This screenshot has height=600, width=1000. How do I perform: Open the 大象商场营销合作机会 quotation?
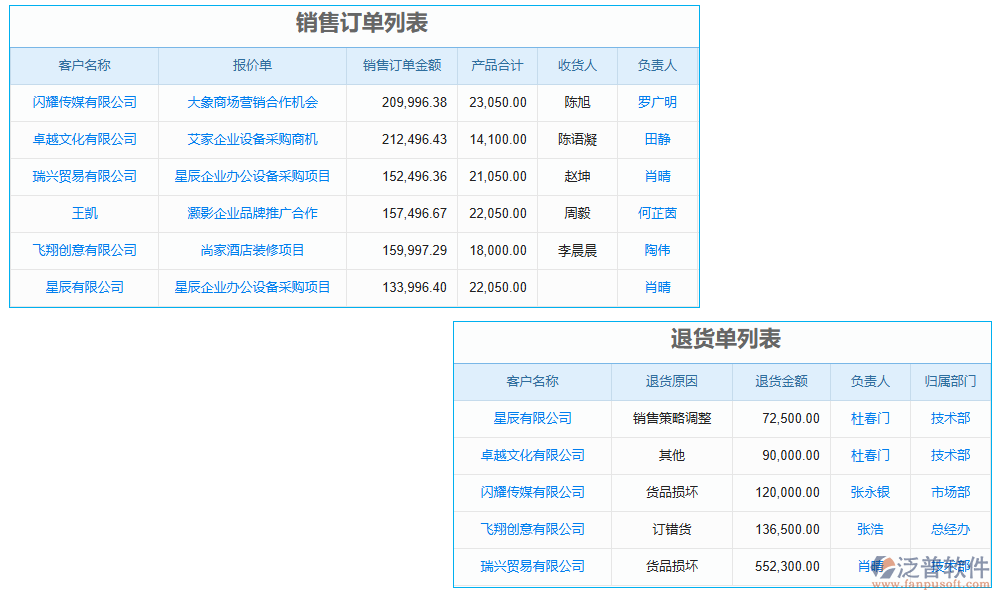252,103
